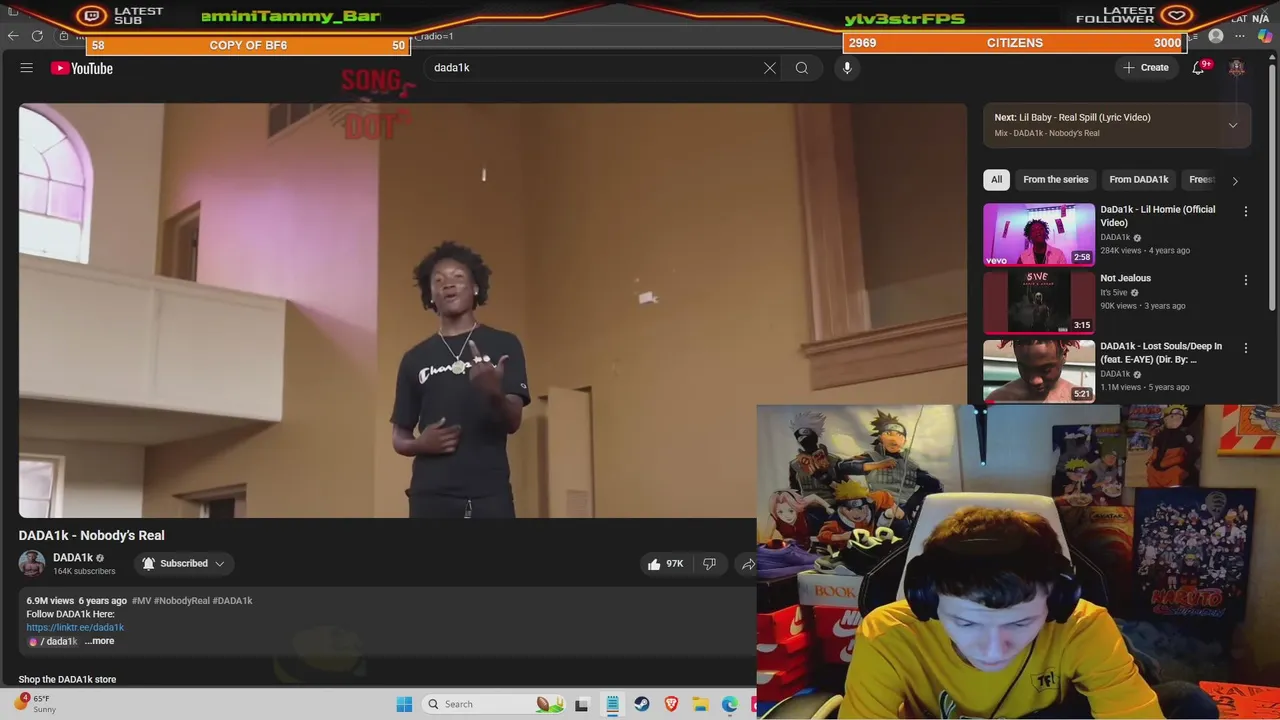Viewport: 1280px width, 720px height.
Task: Open options for Not Jealous video
Action: [1246, 280]
